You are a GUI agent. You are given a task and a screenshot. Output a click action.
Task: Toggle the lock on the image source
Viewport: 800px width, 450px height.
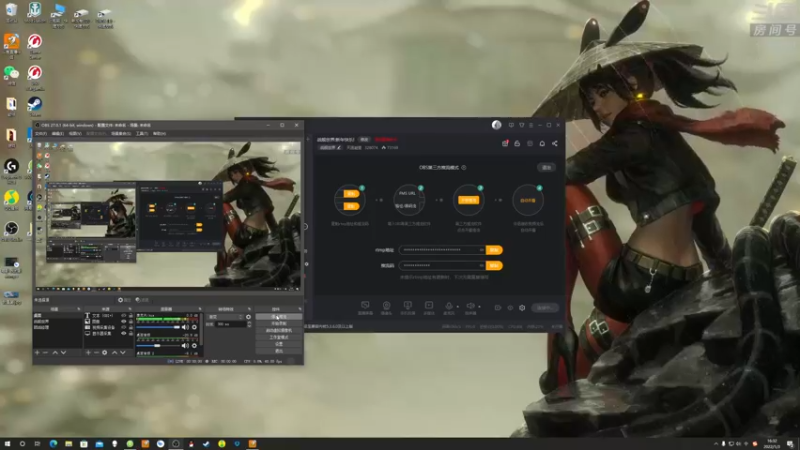(x=131, y=321)
